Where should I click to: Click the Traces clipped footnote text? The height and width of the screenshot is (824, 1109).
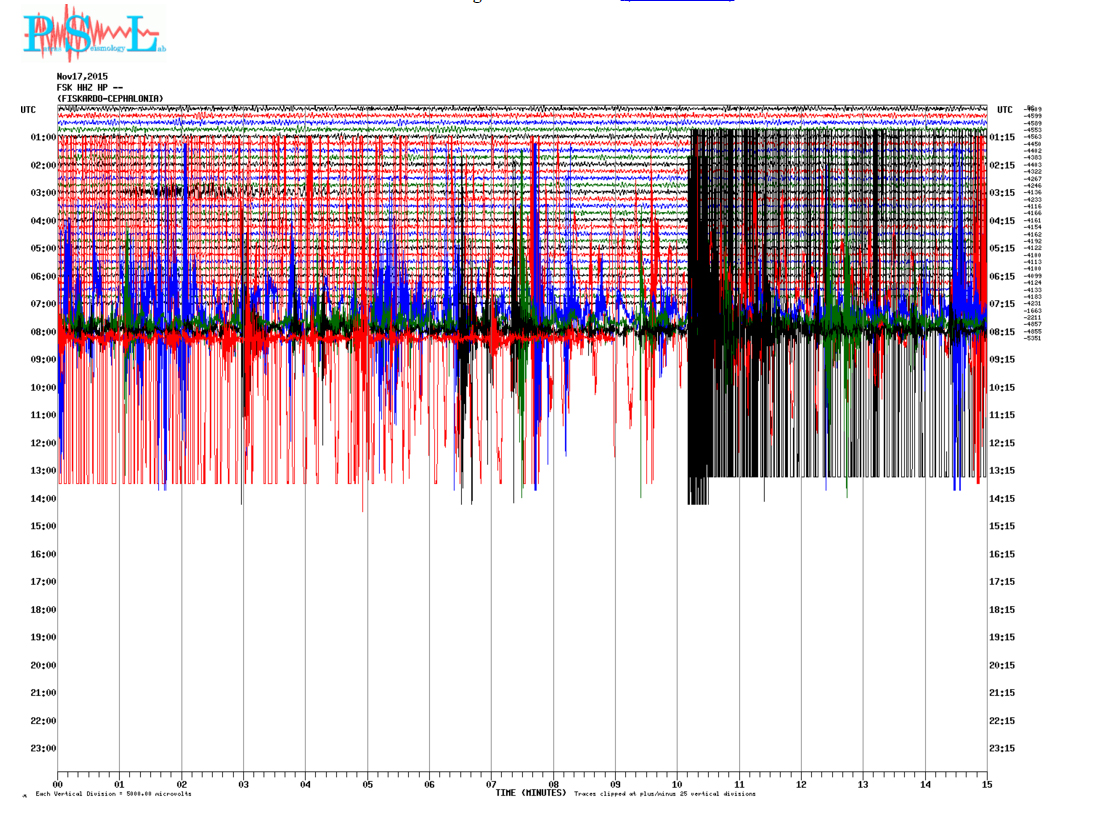[664, 794]
